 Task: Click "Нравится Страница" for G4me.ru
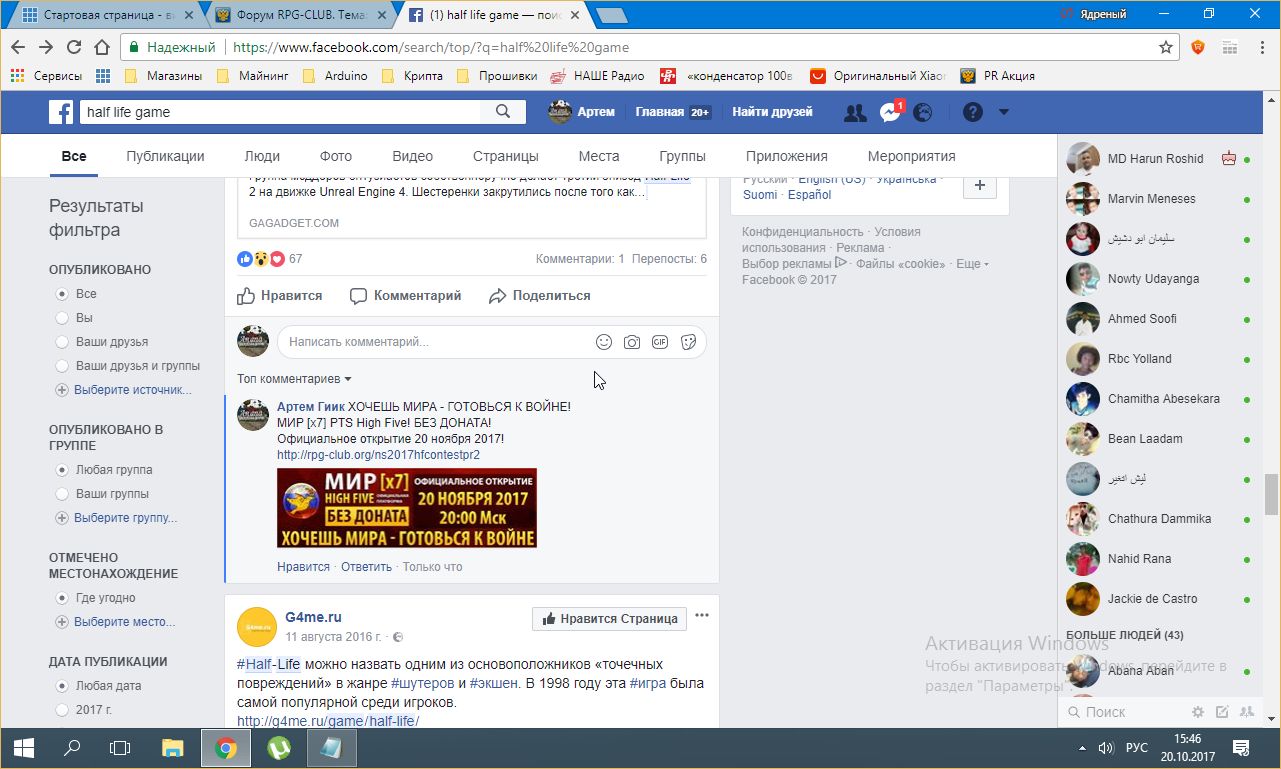point(610,619)
